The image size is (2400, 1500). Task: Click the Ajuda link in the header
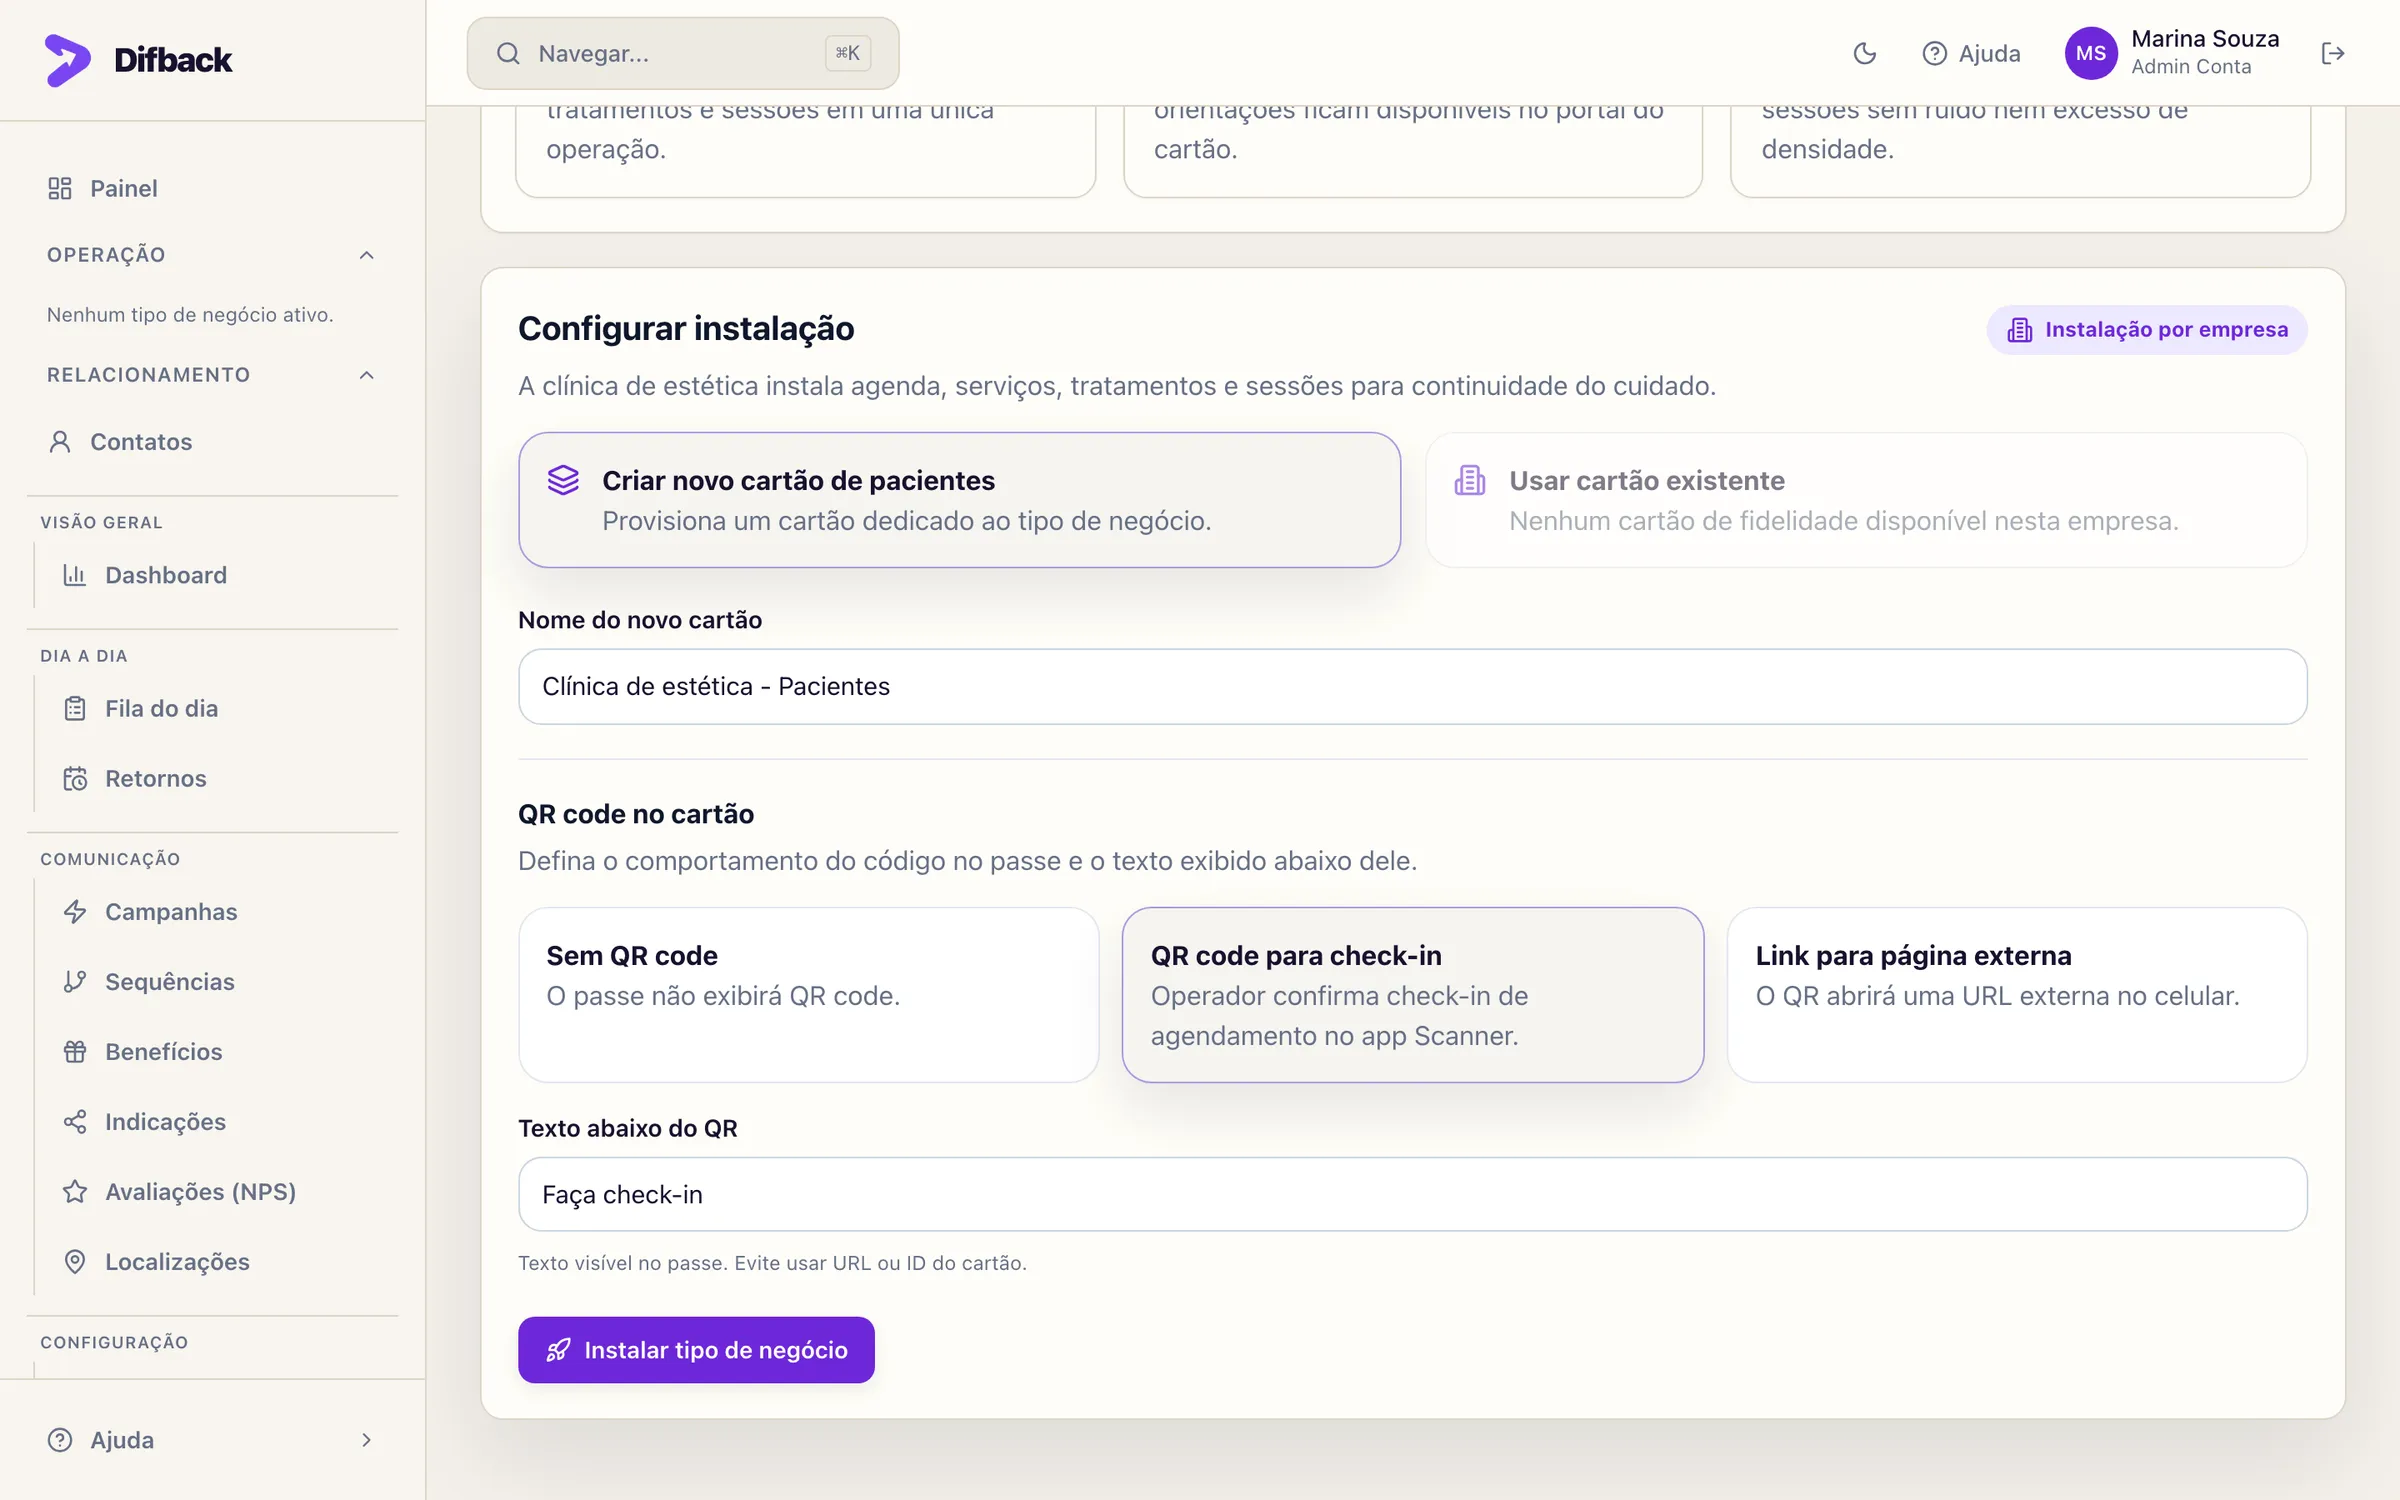(1971, 53)
